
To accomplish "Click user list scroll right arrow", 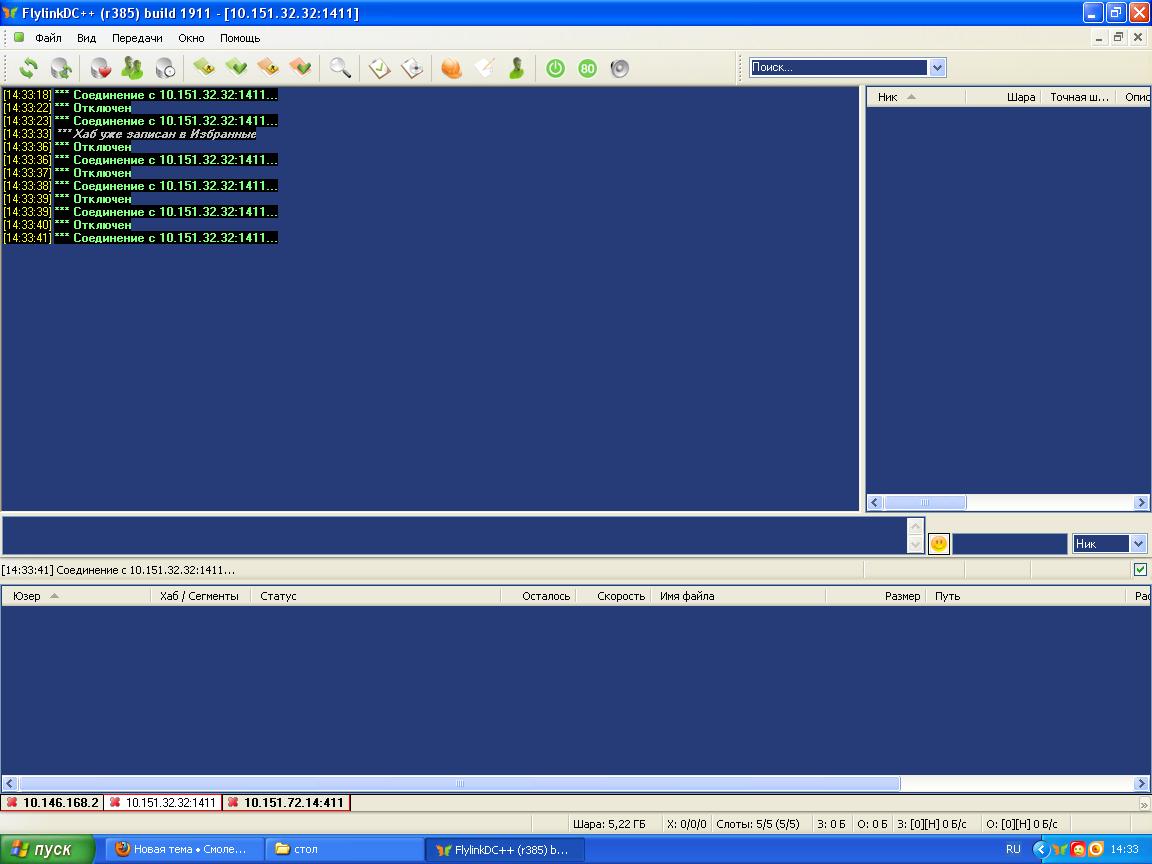I will coord(1141,503).
